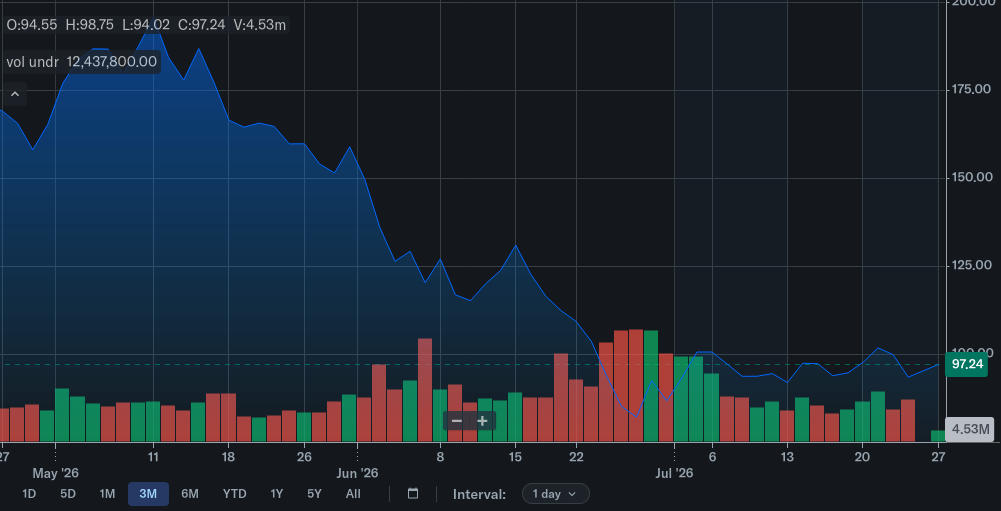Select the 1Y time range
The image size is (1001, 511).
pyautogui.click(x=276, y=494)
